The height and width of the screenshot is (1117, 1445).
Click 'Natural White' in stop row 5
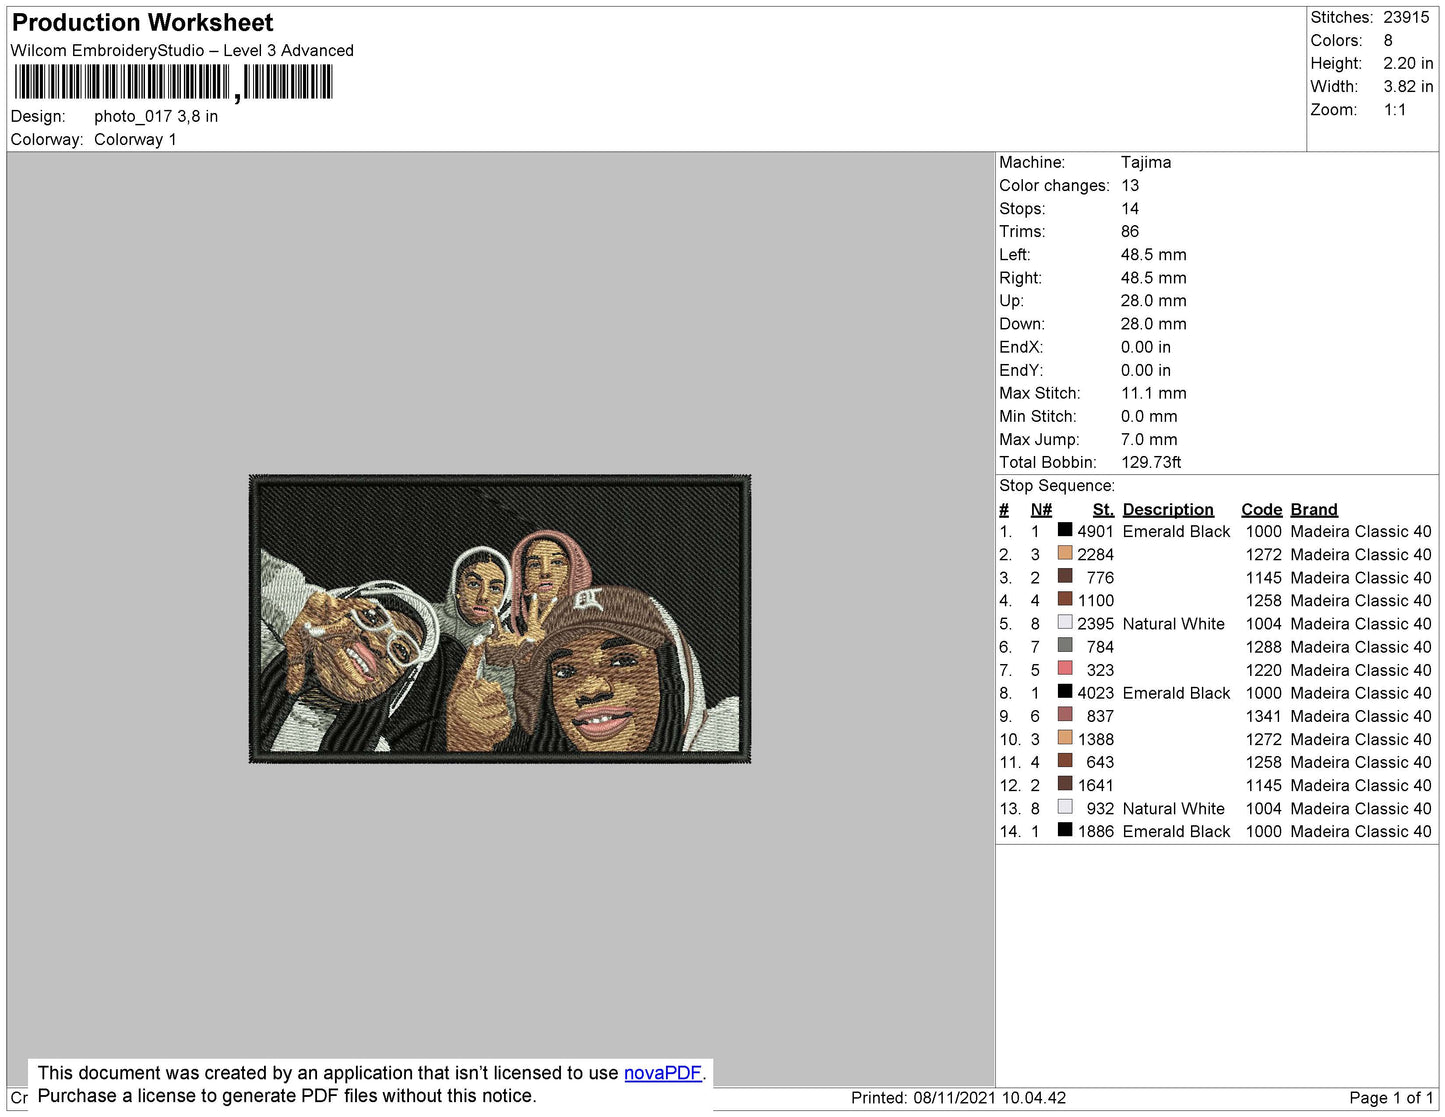[1173, 623]
